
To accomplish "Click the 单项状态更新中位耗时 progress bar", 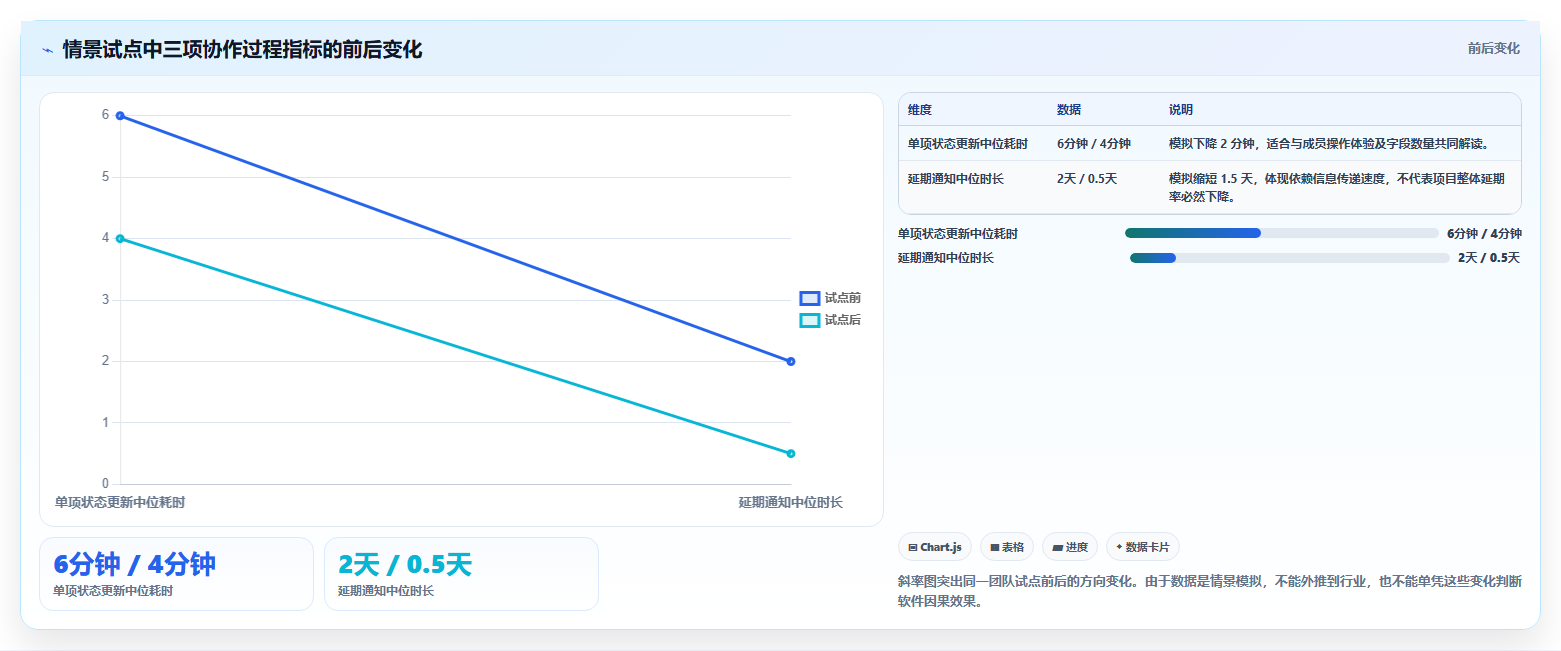I will pyautogui.click(x=1282, y=233).
